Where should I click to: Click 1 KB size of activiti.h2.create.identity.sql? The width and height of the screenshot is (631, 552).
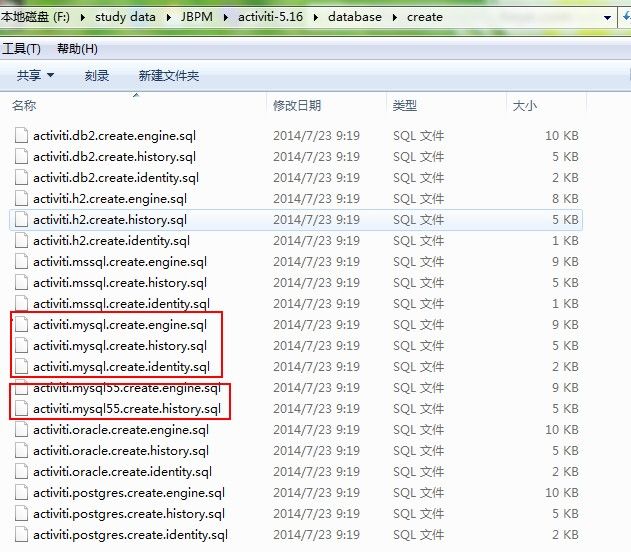565,241
